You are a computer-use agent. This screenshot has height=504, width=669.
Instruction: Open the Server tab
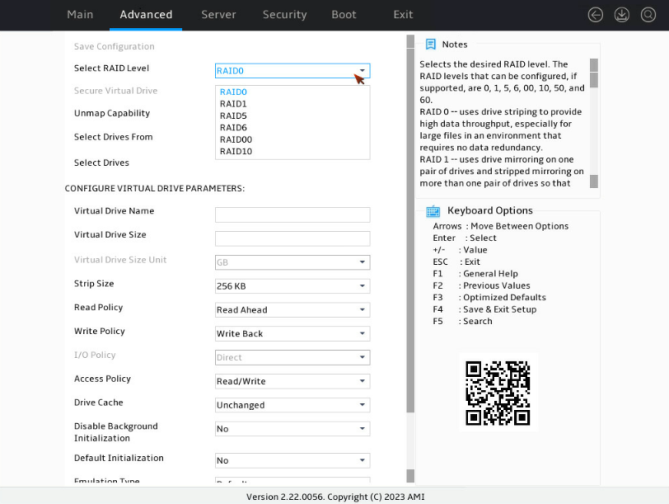click(x=218, y=15)
